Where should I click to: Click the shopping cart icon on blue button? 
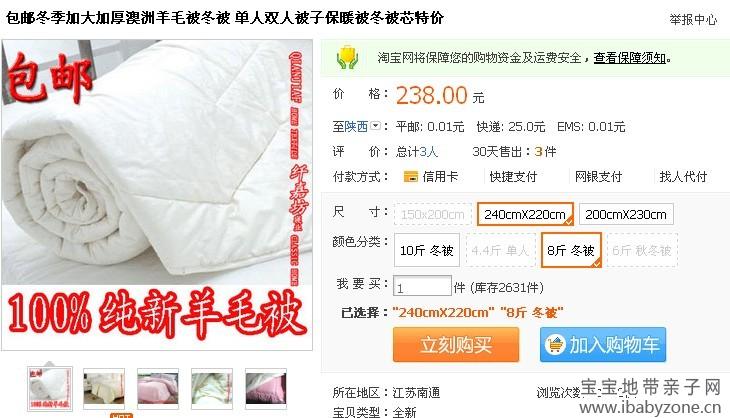pyautogui.click(x=555, y=345)
